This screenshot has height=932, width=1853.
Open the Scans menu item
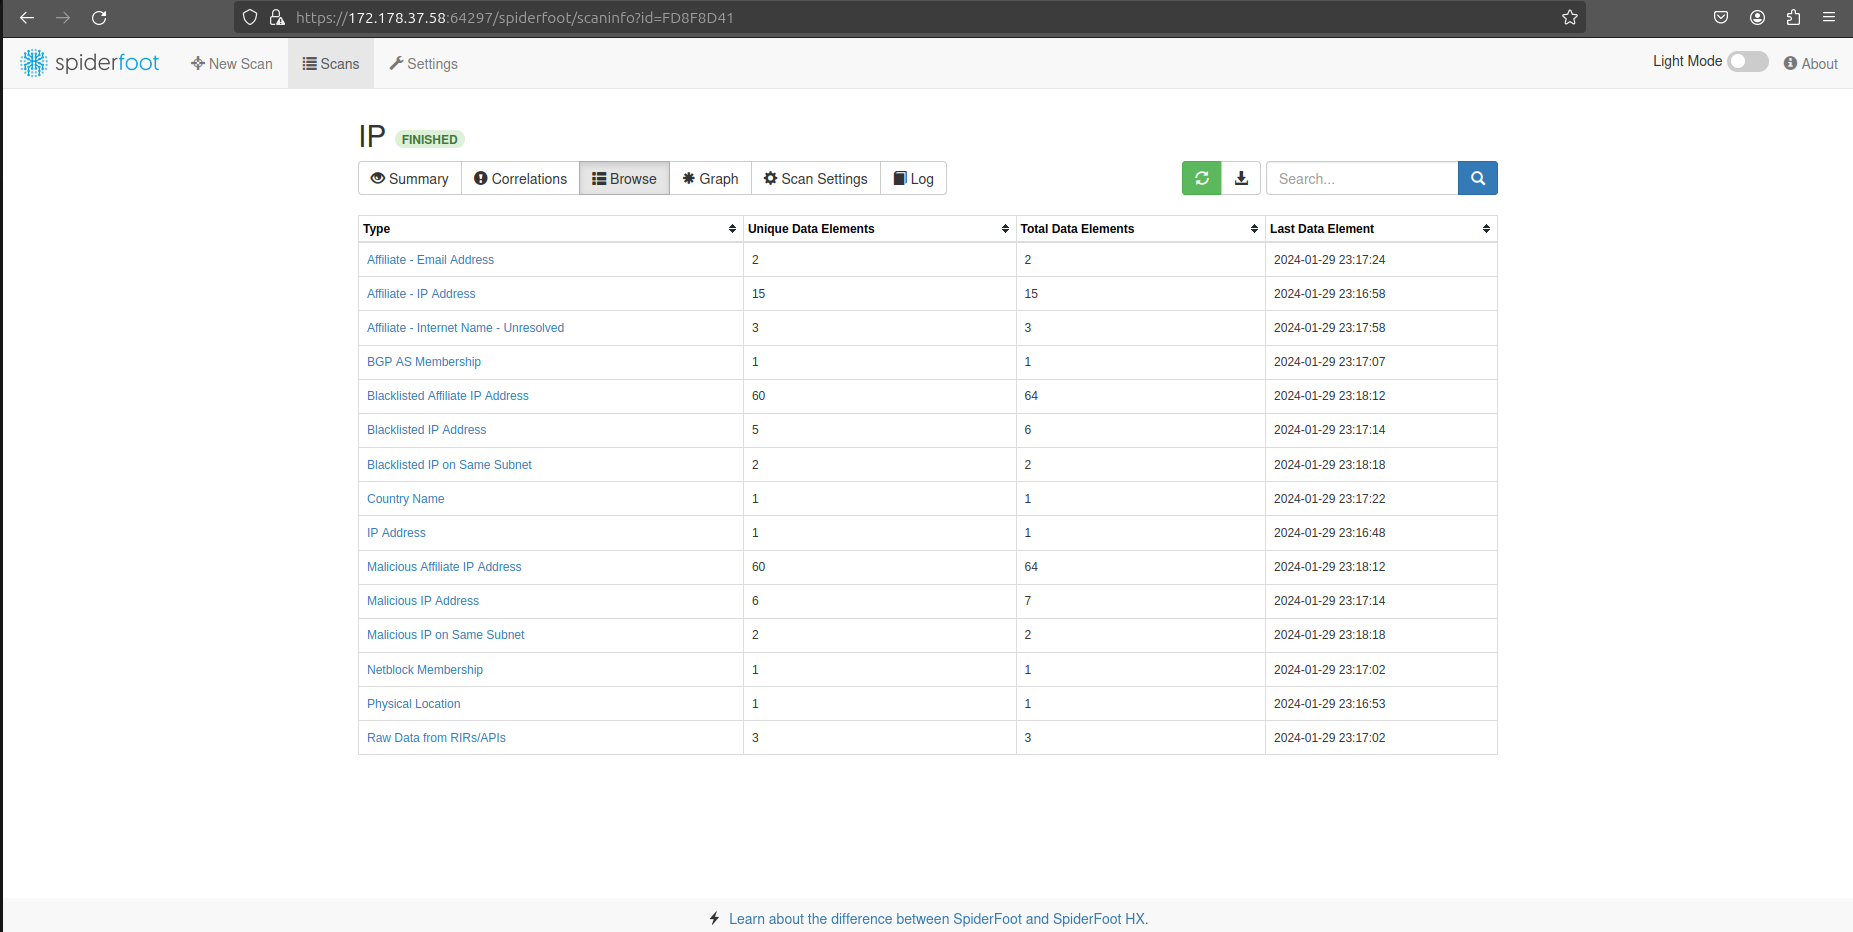(331, 63)
